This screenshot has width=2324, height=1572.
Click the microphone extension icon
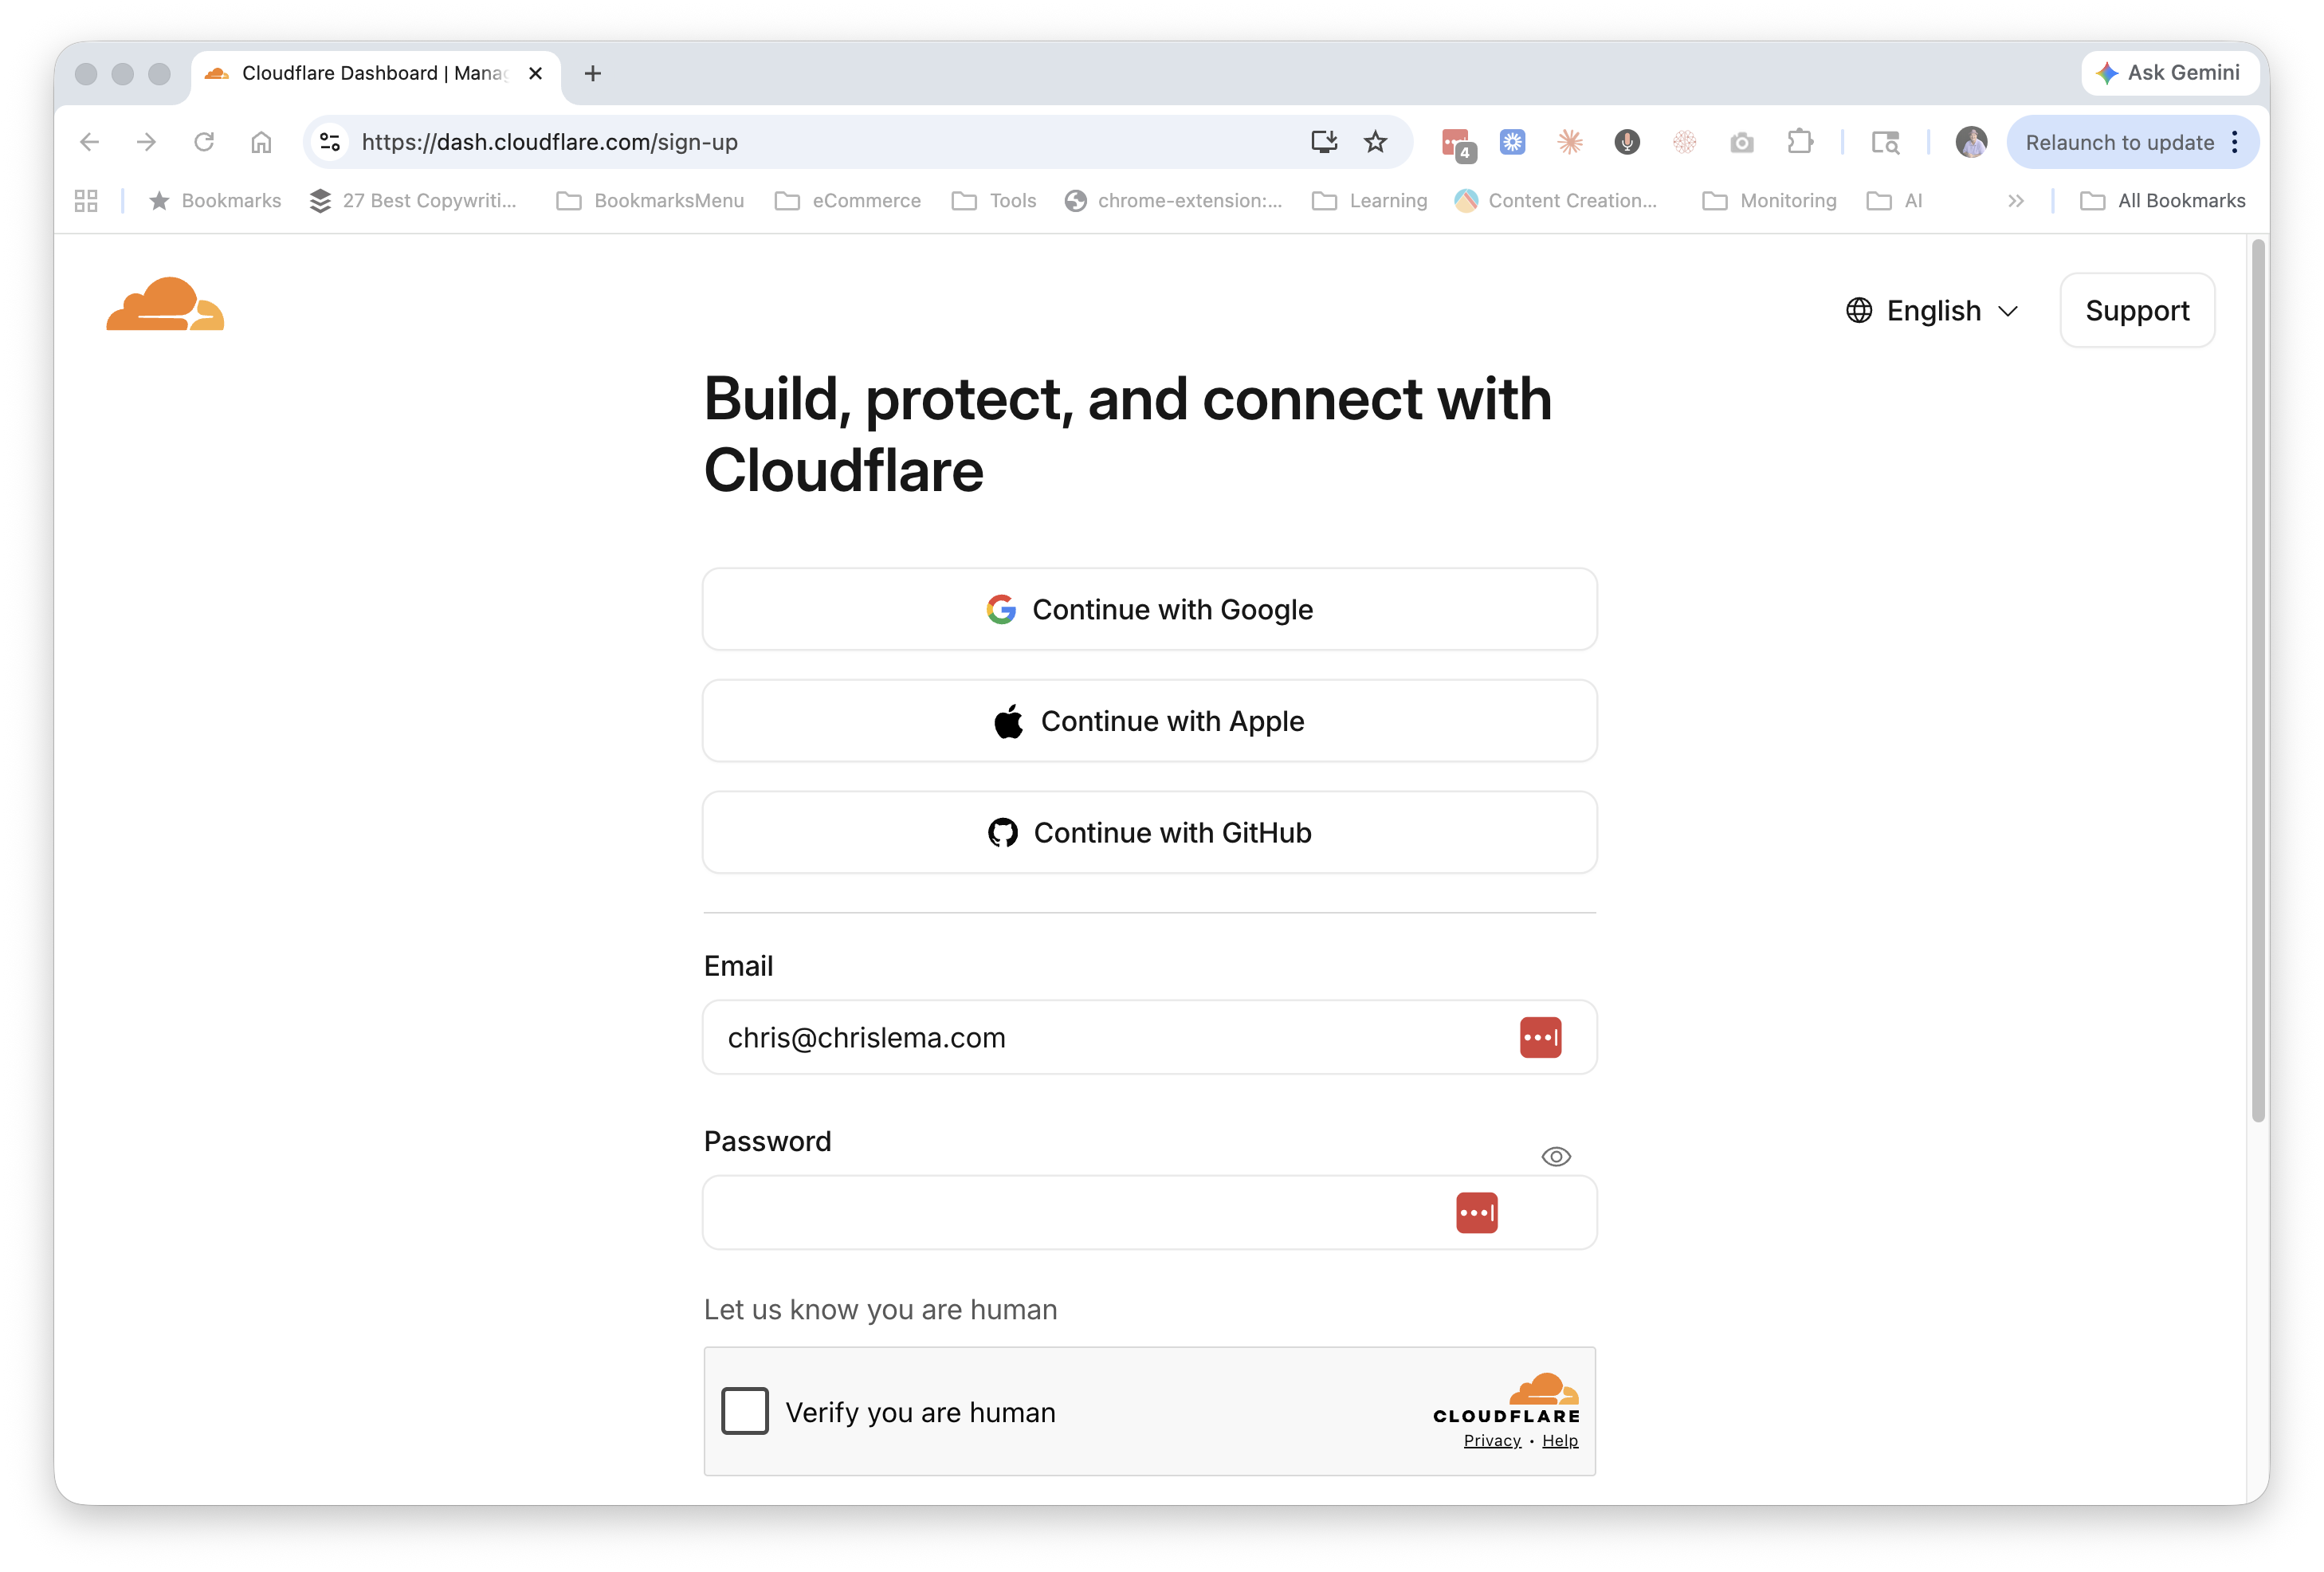1627,142
